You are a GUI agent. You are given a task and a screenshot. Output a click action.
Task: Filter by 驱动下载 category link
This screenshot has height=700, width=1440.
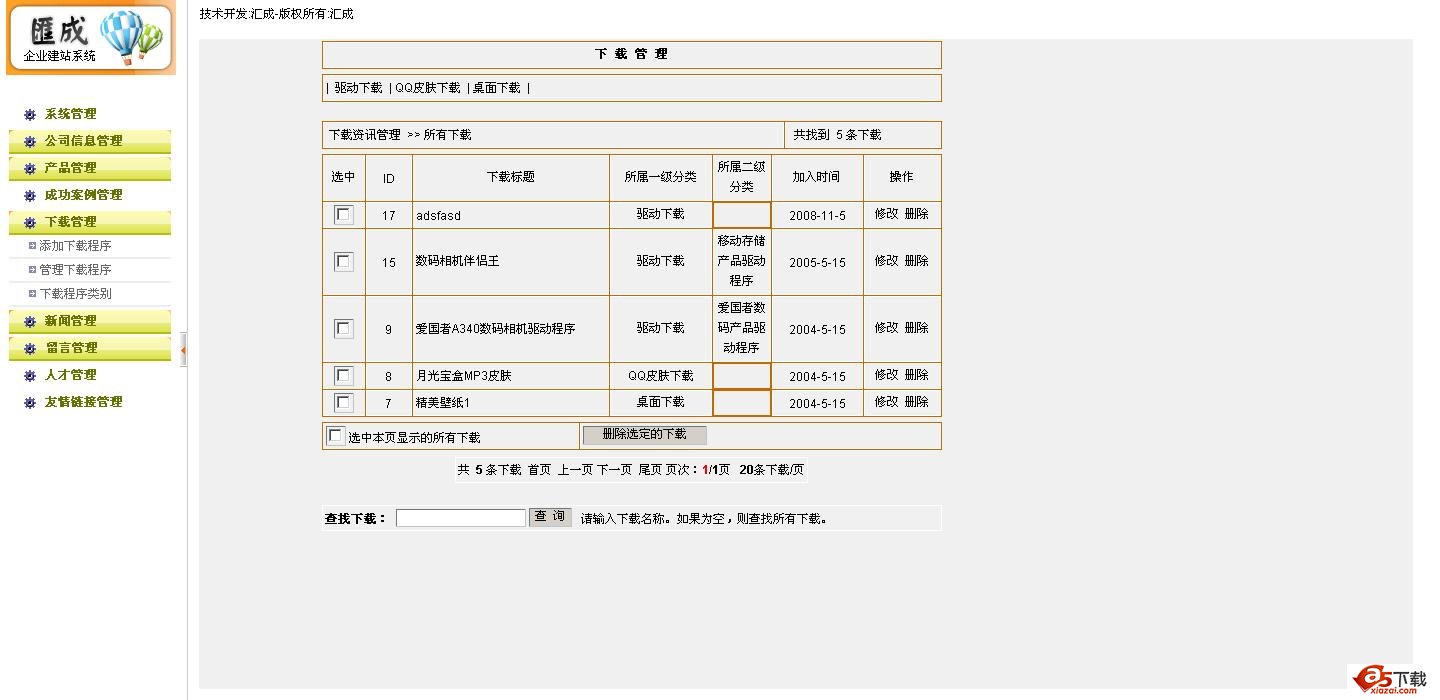pyautogui.click(x=358, y=88)
